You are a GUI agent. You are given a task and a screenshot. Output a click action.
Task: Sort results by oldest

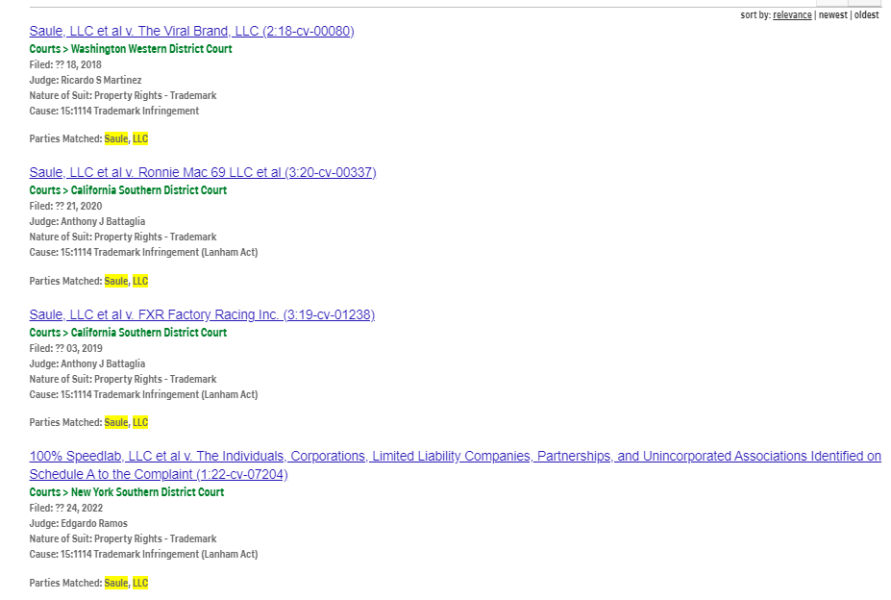[x=867, y=15]
